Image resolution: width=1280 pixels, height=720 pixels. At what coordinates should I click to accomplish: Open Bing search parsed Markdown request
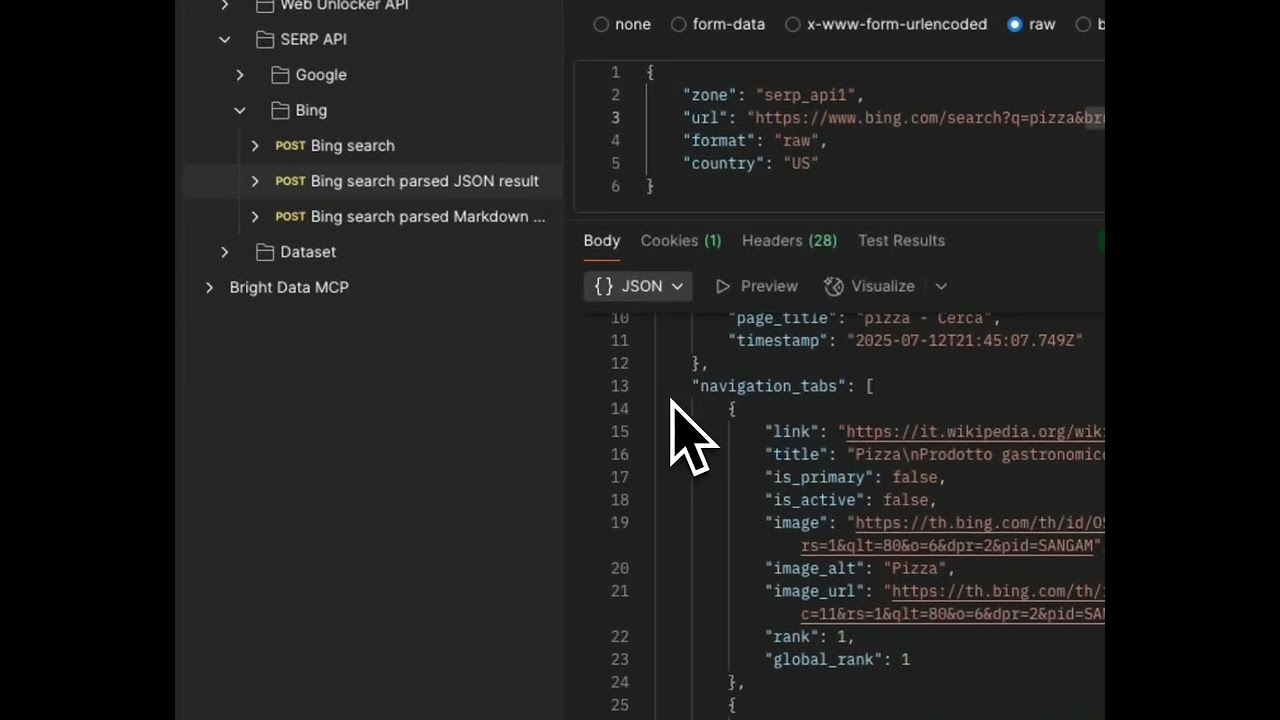click(x=428, y=217)
